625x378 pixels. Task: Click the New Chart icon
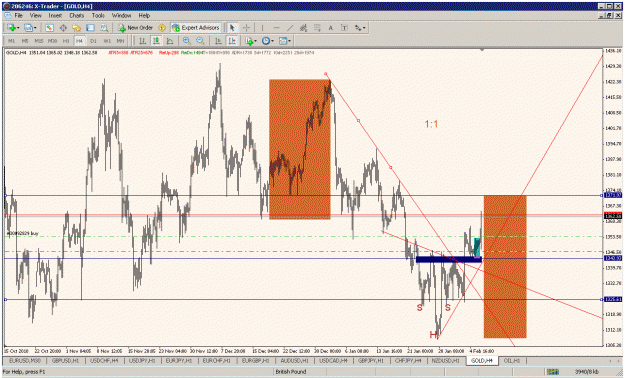[11, 28]
